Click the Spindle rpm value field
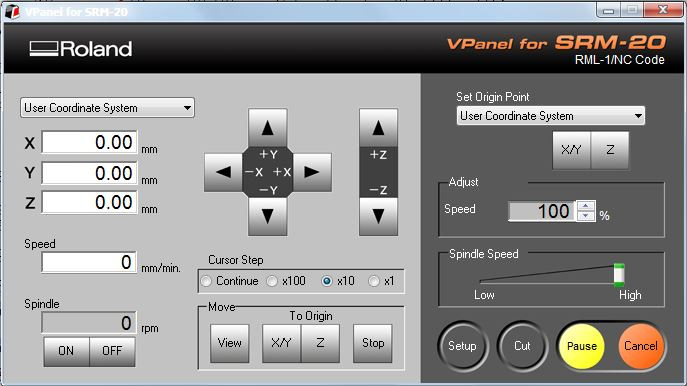 pos(89,323)
